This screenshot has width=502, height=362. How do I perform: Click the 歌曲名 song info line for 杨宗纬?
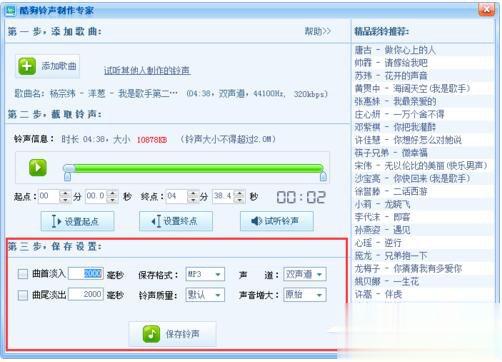[171, 94]
